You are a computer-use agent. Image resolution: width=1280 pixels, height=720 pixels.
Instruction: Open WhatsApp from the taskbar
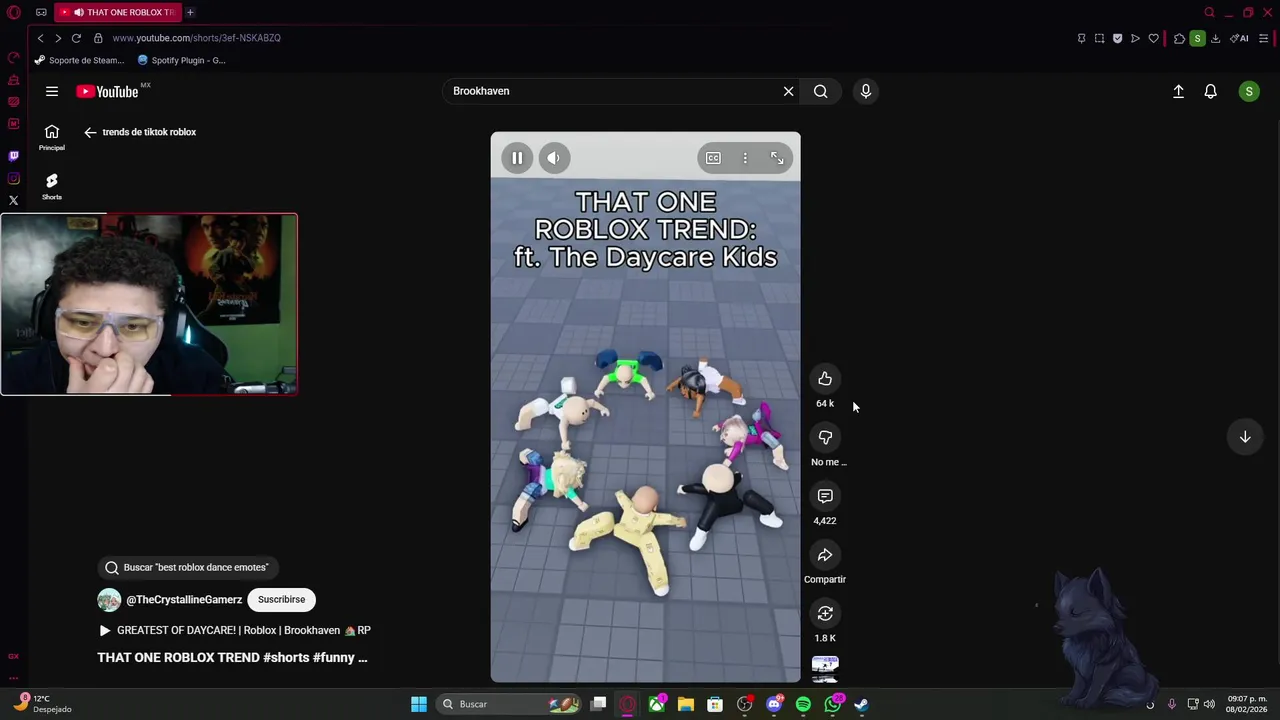point(832,704)
